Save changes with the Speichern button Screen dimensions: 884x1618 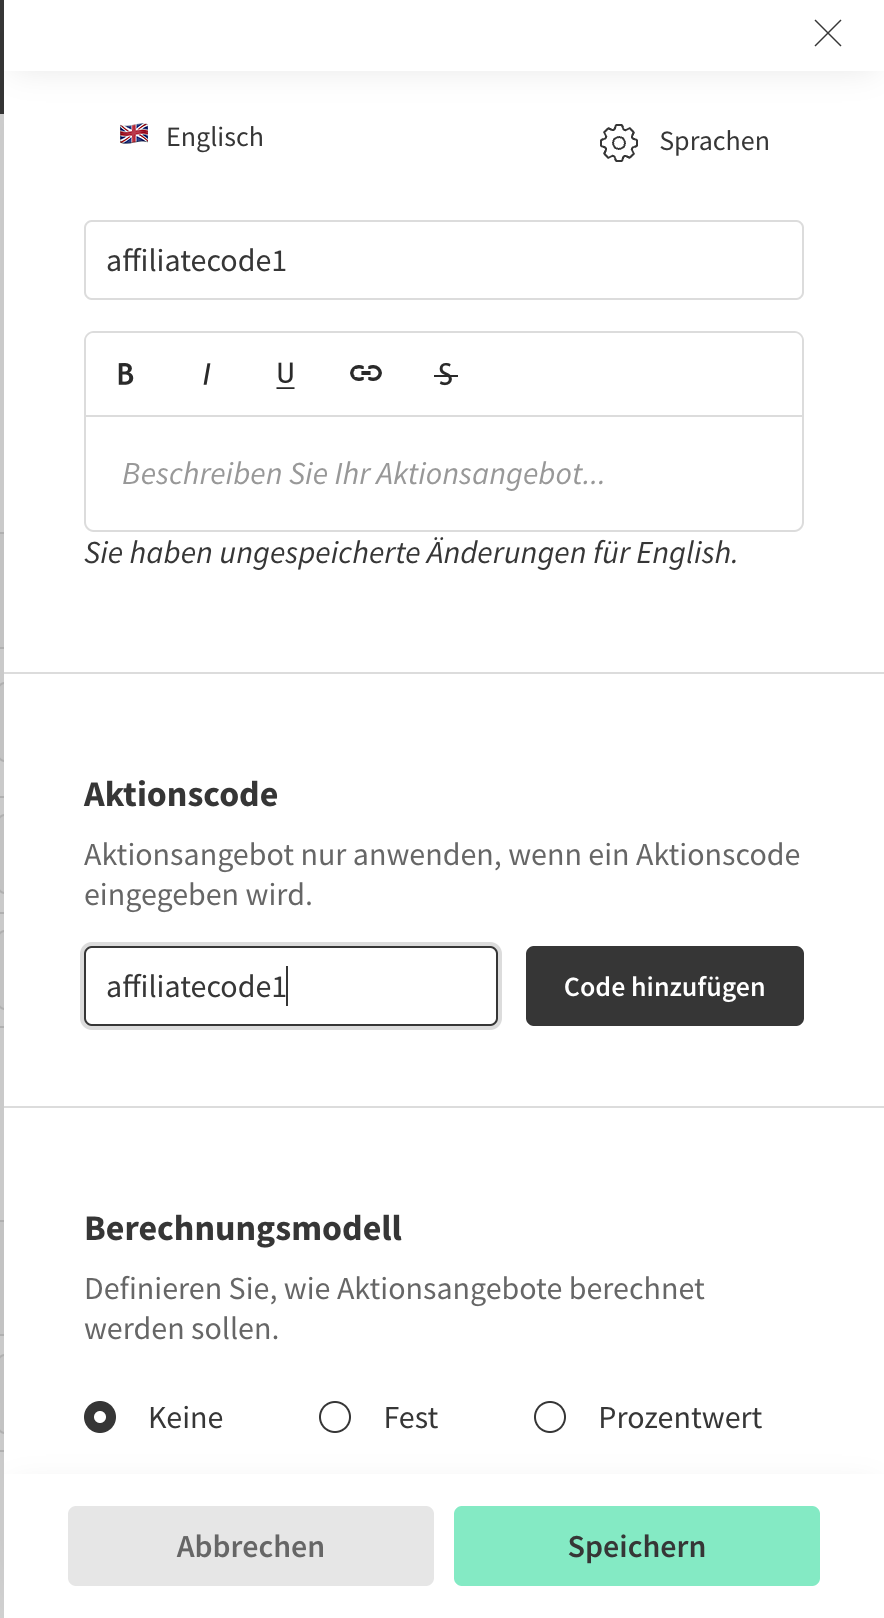click(x=636, y=1546)
